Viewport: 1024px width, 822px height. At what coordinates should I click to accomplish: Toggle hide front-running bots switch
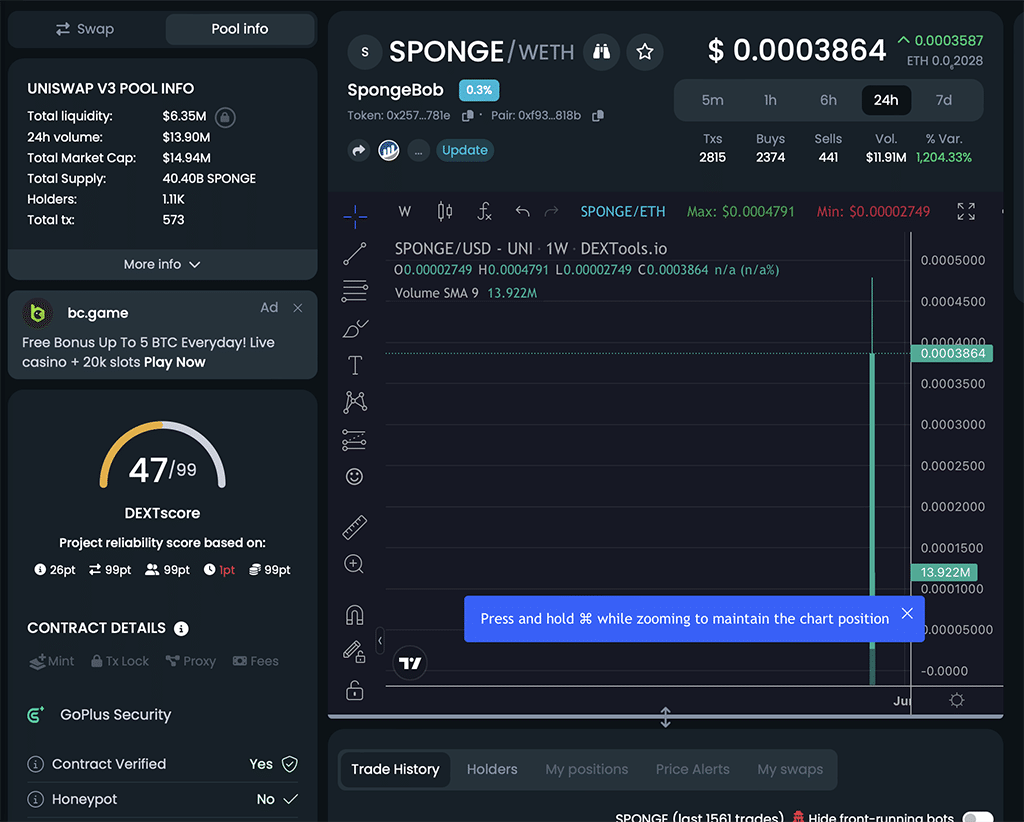(x=978, y=816)
